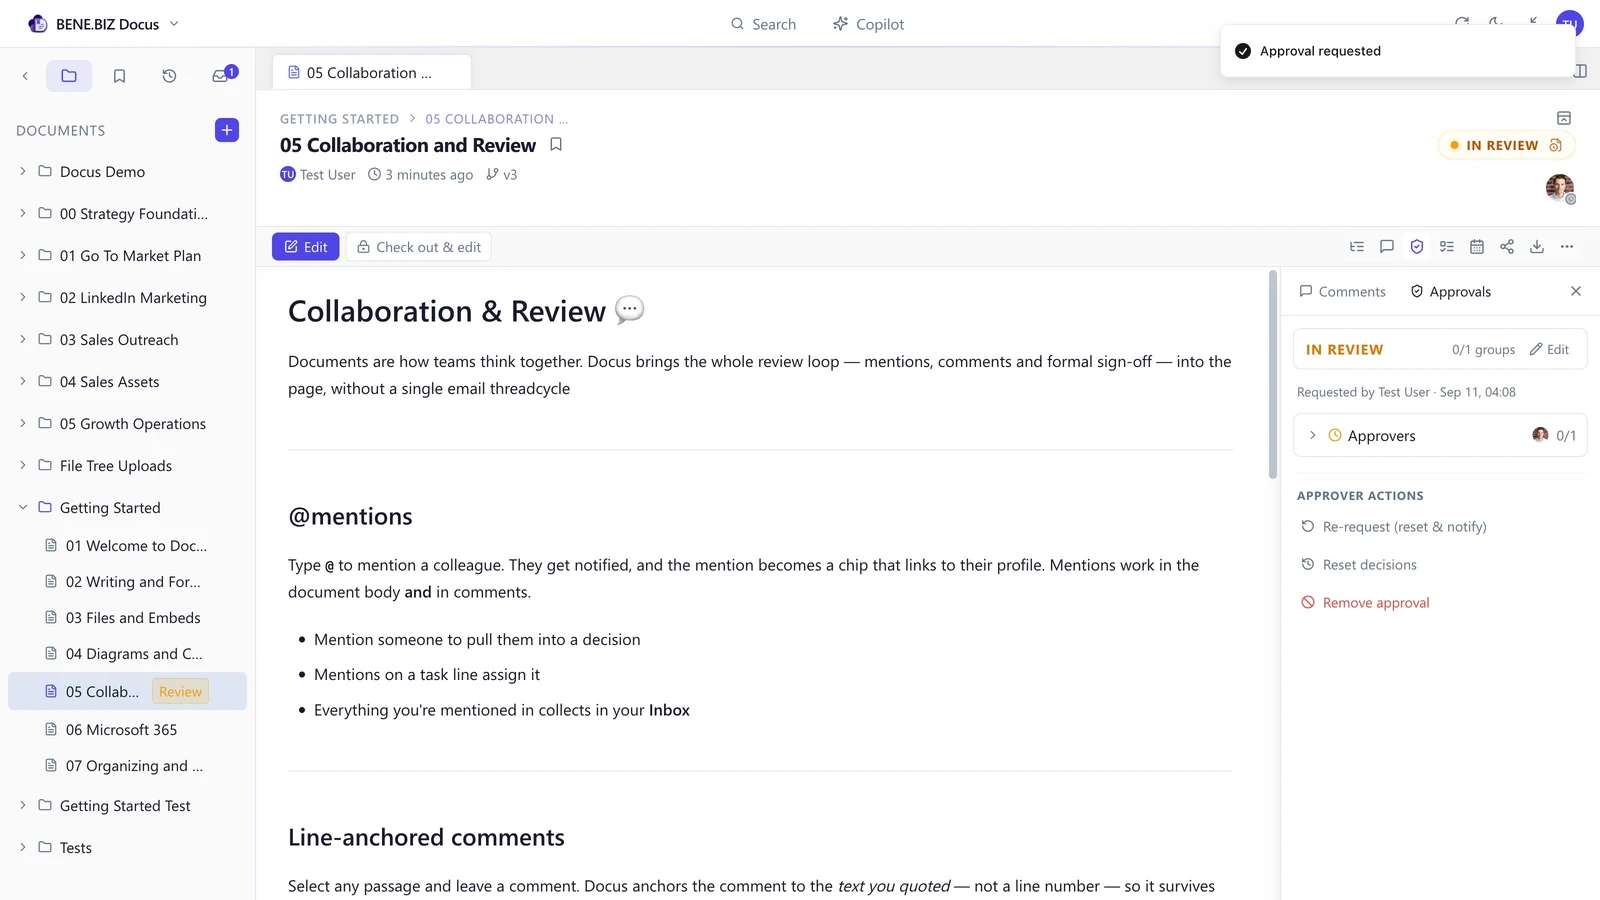Toggle the approvals shield icon in toolbar

(x=1417, y=247)
